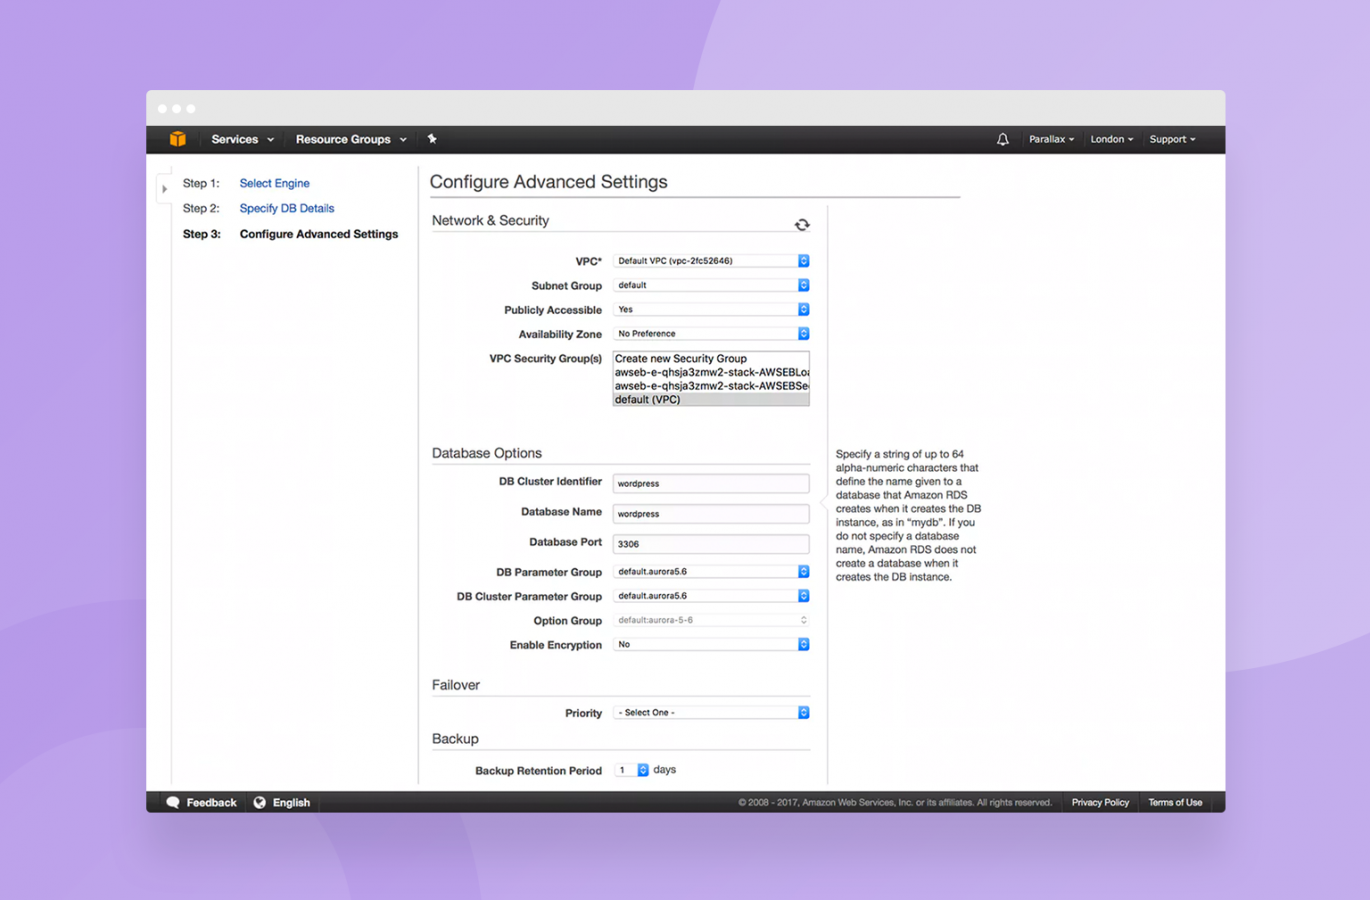Click the Database Port field

tap(711, 544)
